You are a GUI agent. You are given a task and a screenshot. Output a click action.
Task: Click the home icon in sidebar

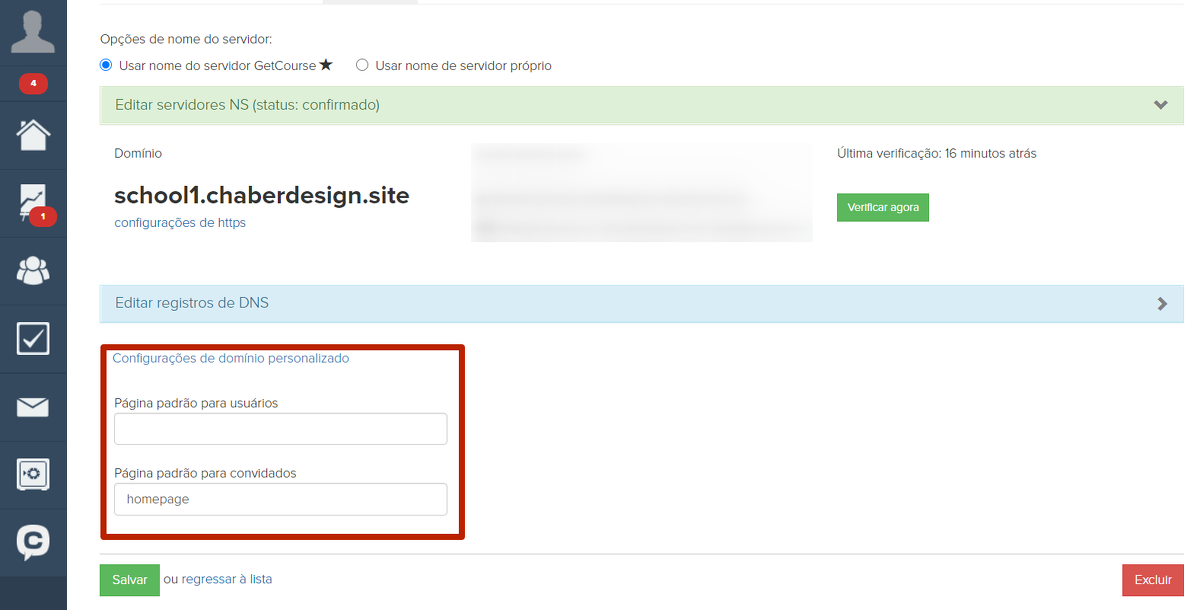[33, 134]
